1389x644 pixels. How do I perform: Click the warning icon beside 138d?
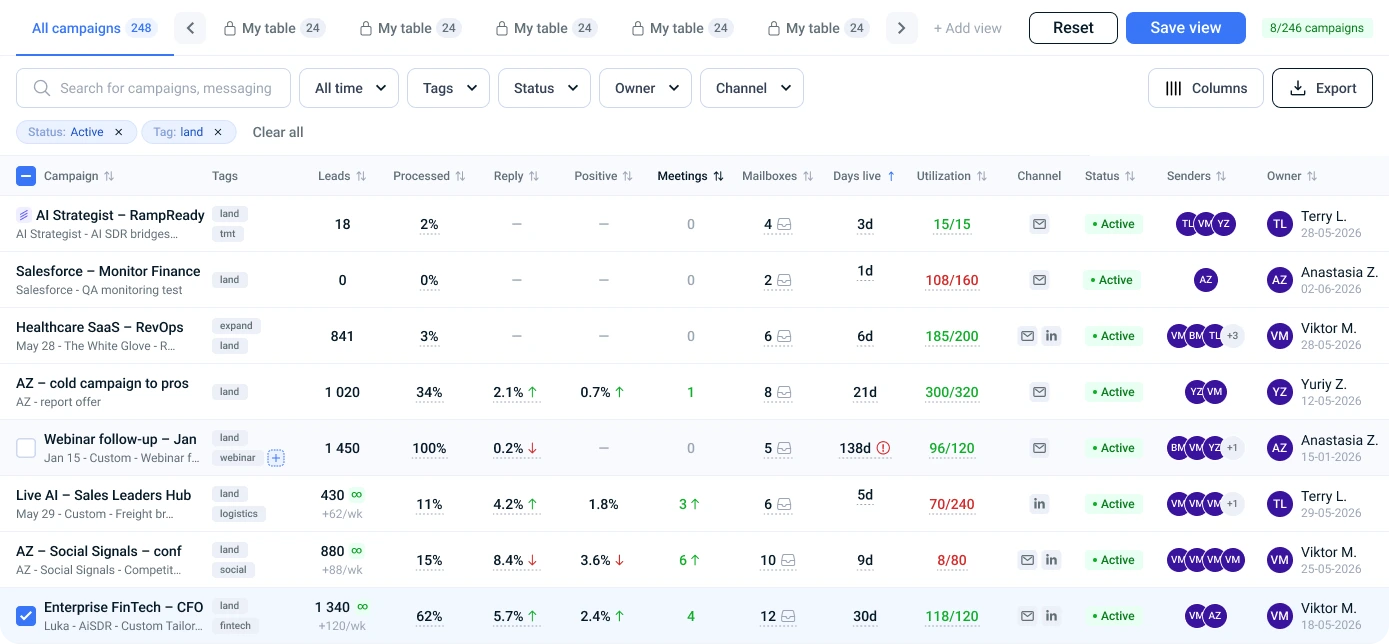[x=883, y=448]
